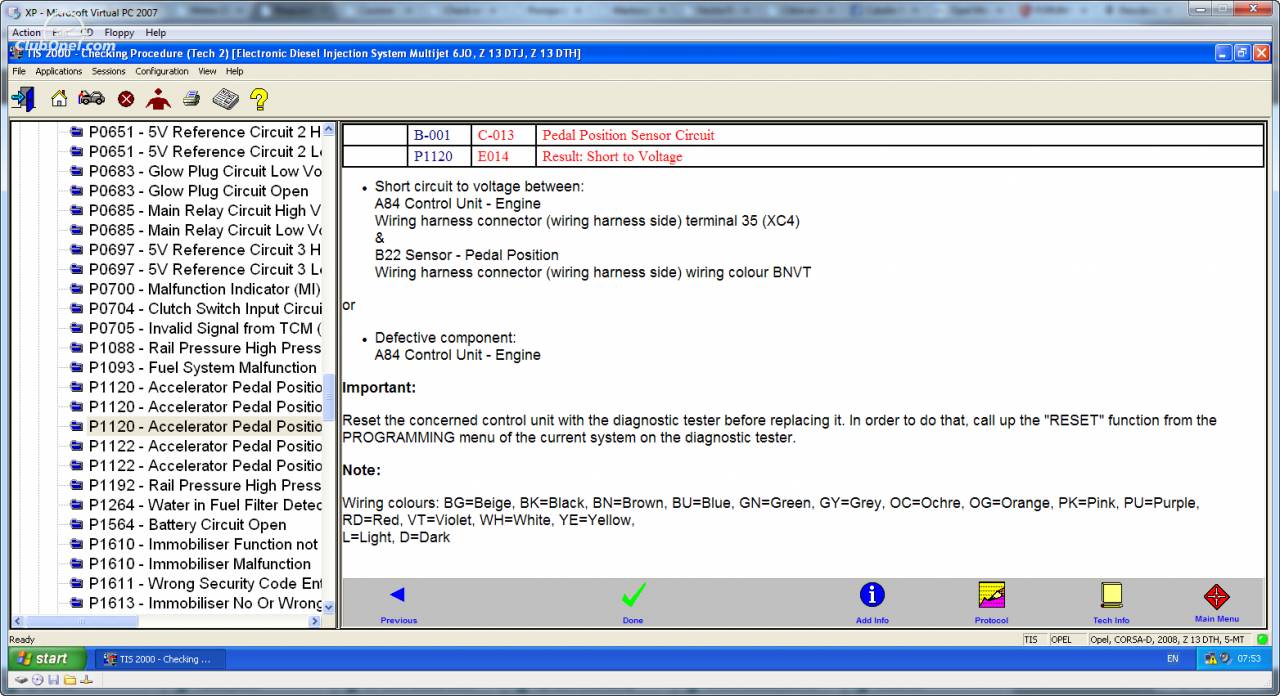The width and height of the screenshot is (1280, 696).
Task: Select P1264 Water in Fuel Filter entry
Action: coord(196,505)
